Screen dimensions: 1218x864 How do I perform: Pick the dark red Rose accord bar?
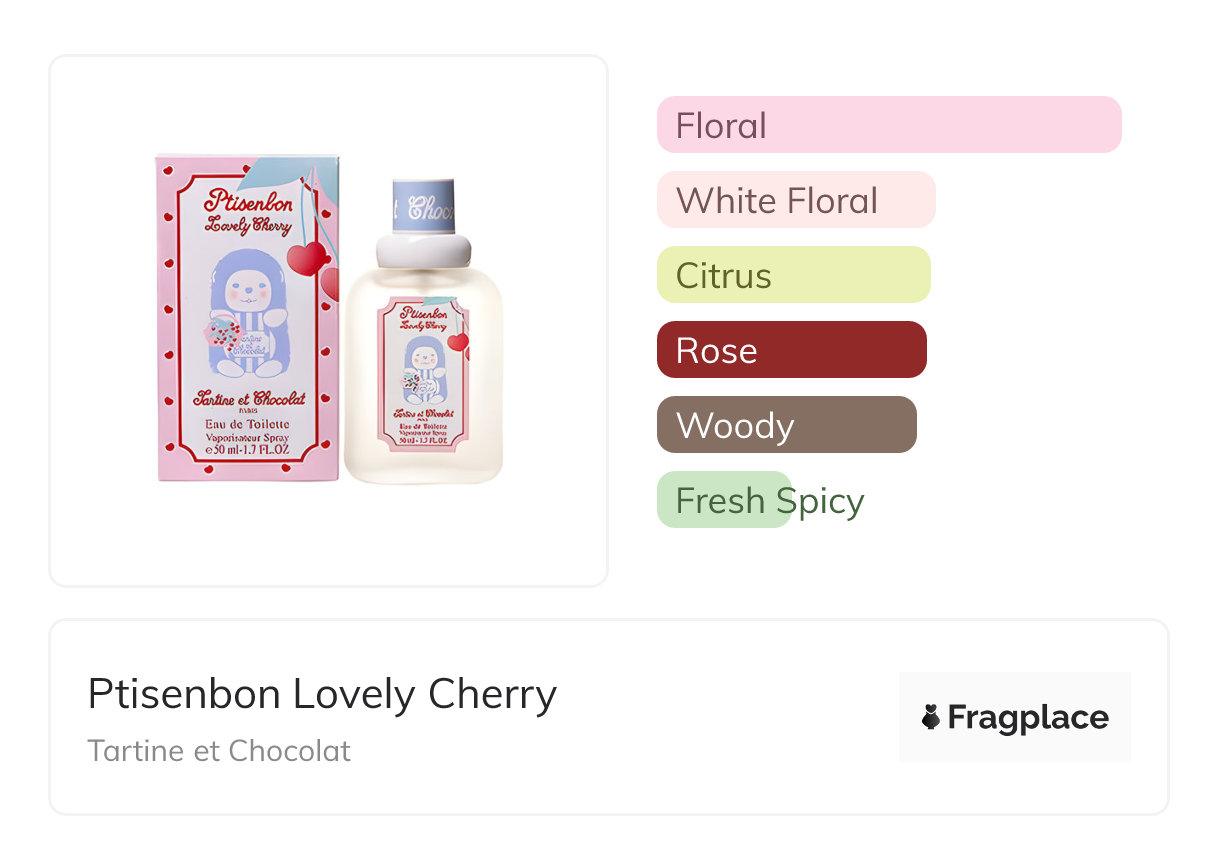coord(791,350)
